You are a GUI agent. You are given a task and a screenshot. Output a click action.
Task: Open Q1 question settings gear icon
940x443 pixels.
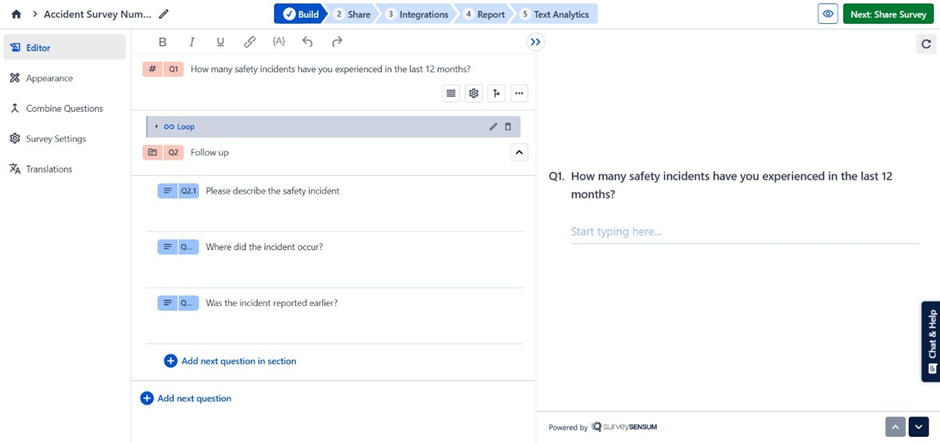[474, 93]
